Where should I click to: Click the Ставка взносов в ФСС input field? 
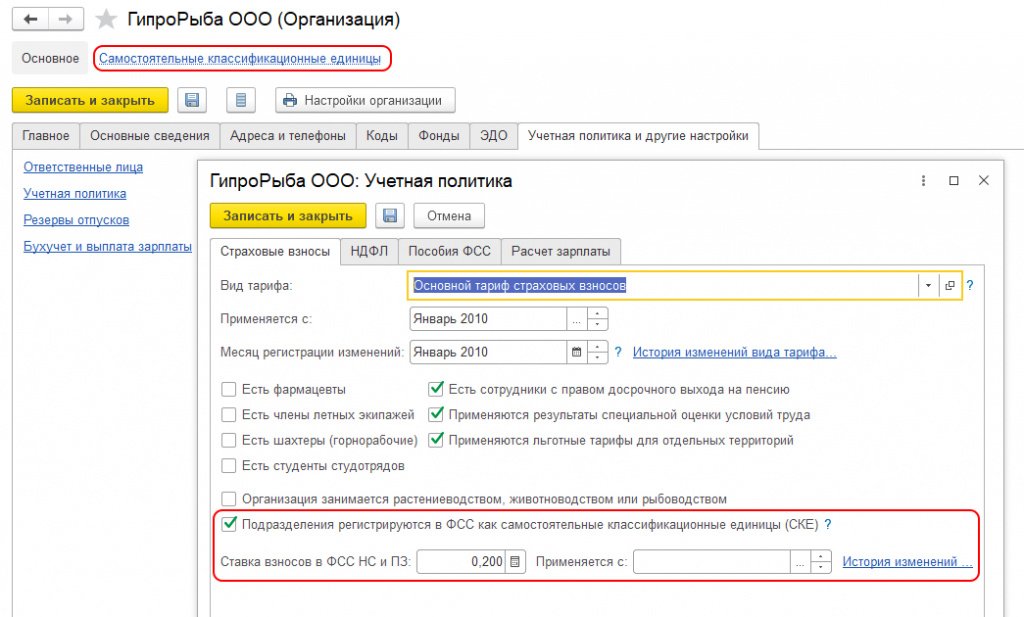tap(460, 562)
